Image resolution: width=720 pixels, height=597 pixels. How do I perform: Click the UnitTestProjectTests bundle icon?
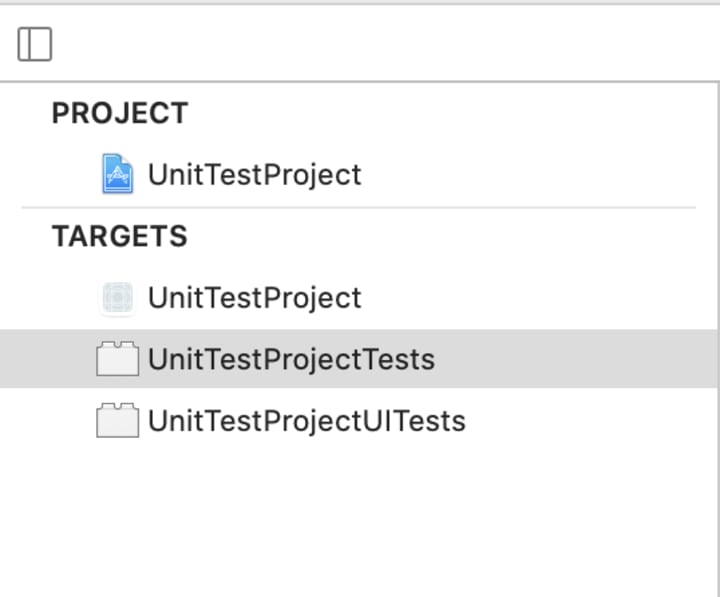[x=117, y=359]
